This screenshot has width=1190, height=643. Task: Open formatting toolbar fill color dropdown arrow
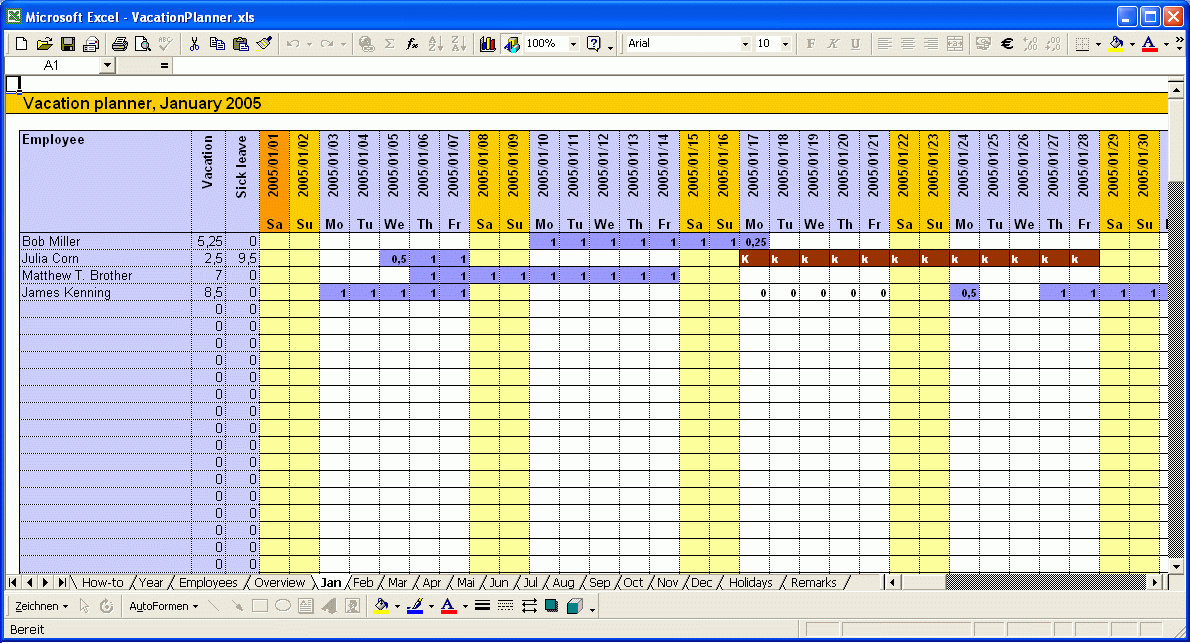1132,44
